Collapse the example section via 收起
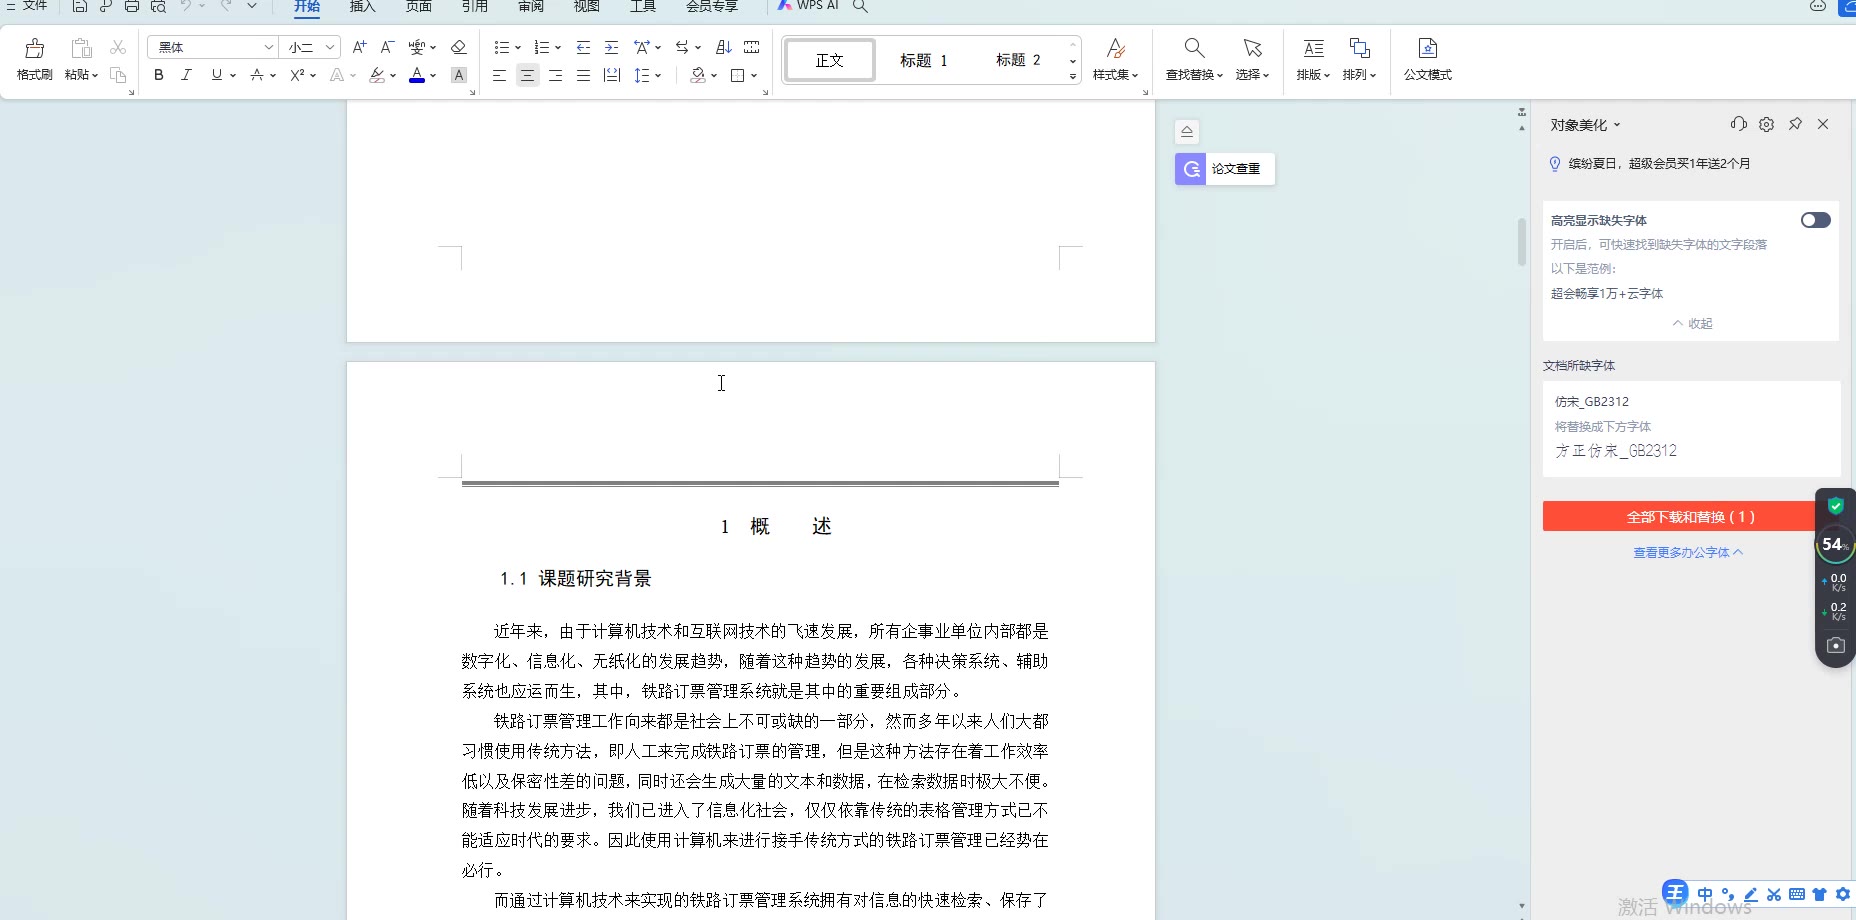 point(1692,323)
